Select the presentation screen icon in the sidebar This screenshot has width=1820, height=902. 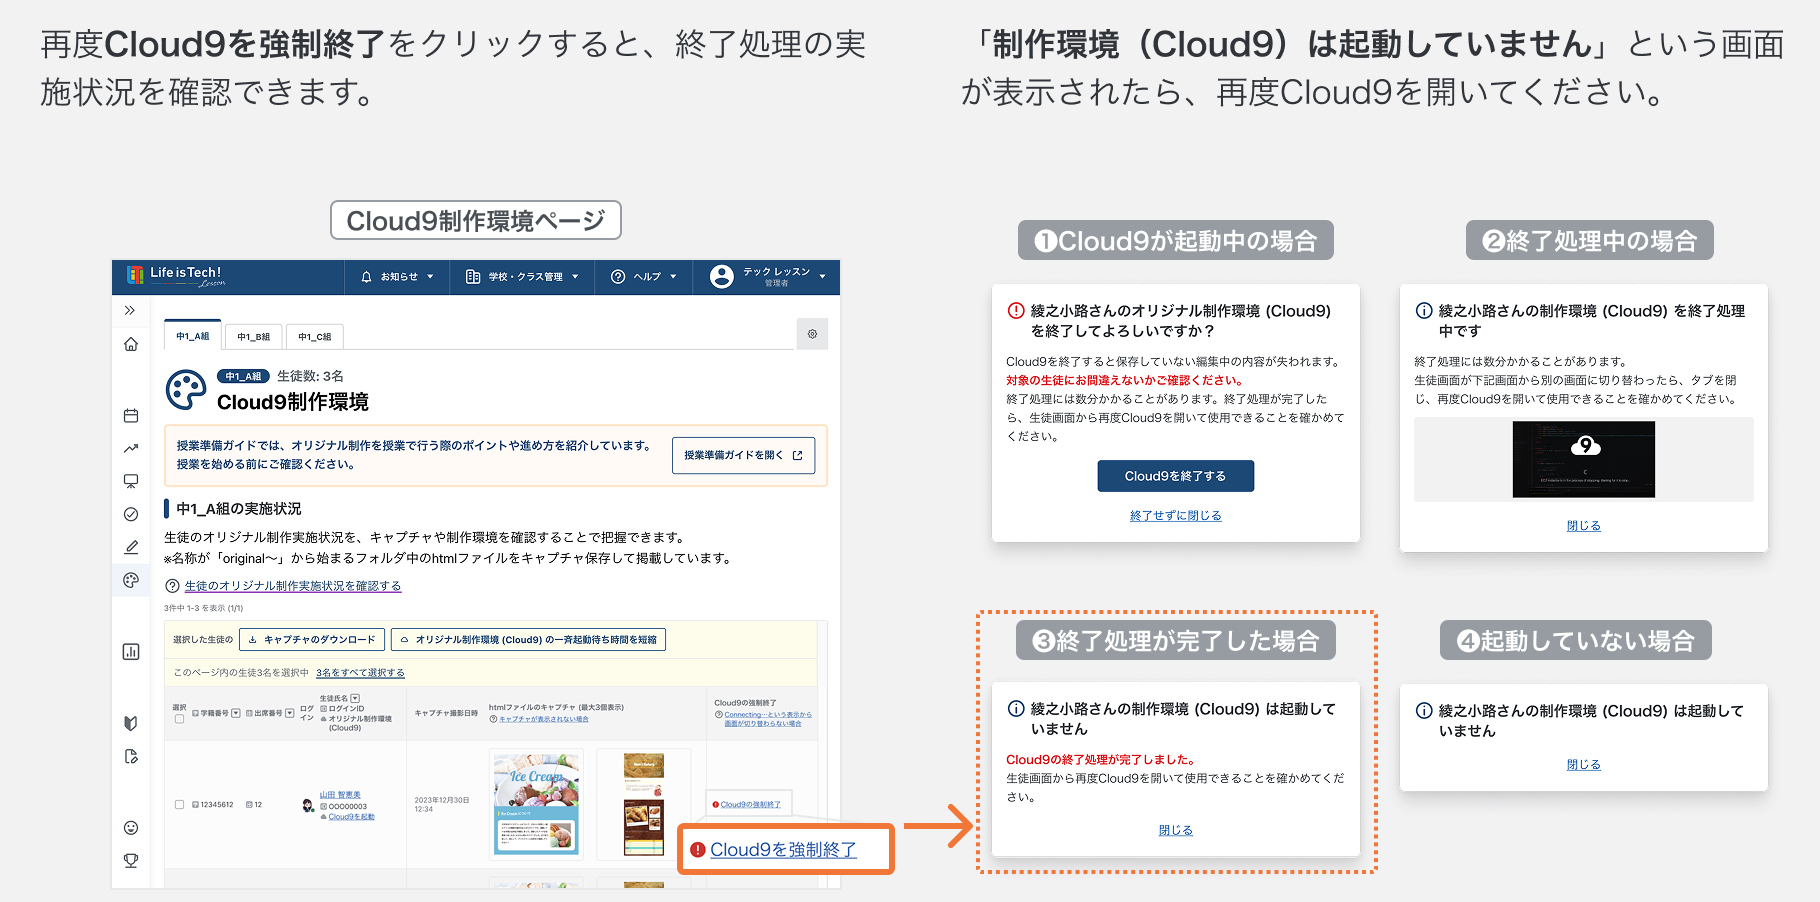[131, 481]
